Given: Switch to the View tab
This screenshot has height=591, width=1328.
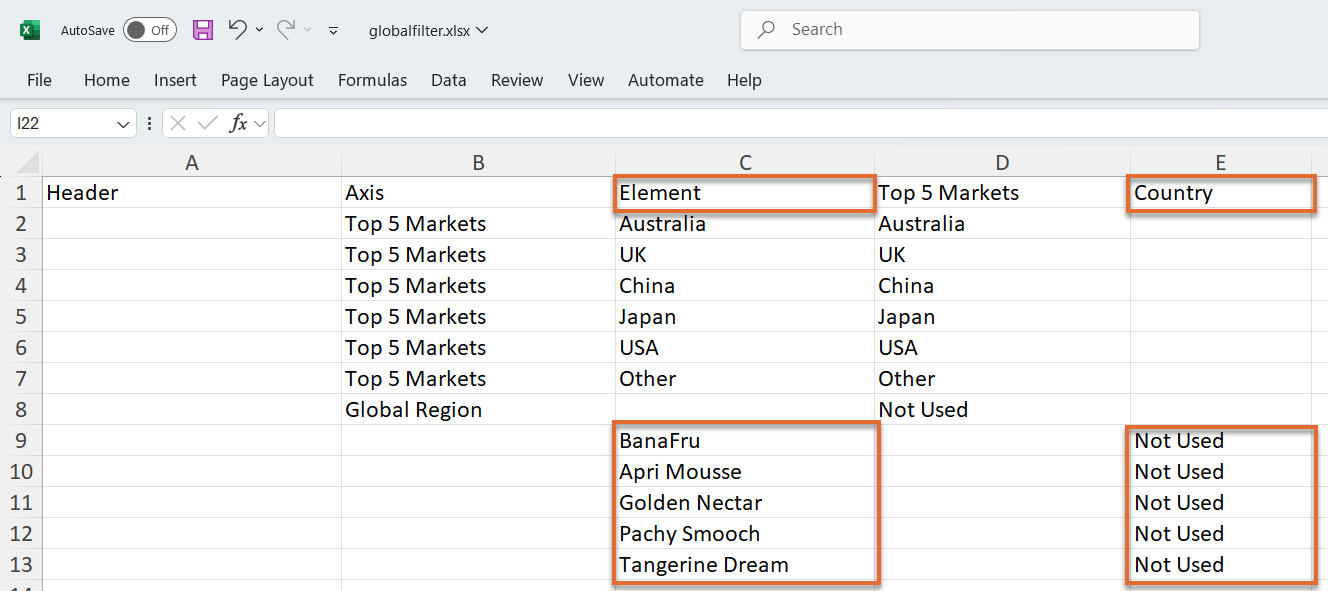Looking at the screenshot, I should pyautogui.click(x=586, y=80).
